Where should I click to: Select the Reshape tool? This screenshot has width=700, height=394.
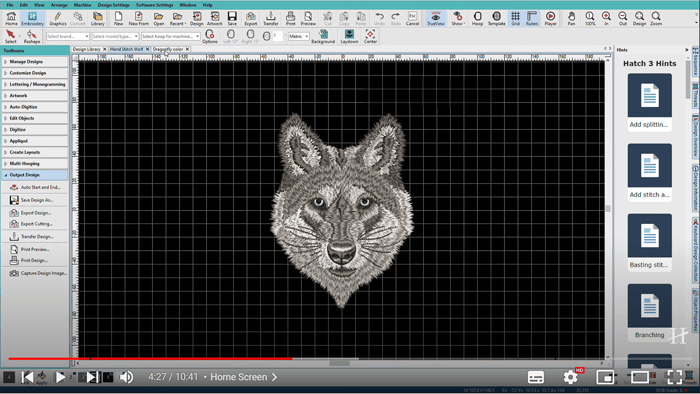32,37
